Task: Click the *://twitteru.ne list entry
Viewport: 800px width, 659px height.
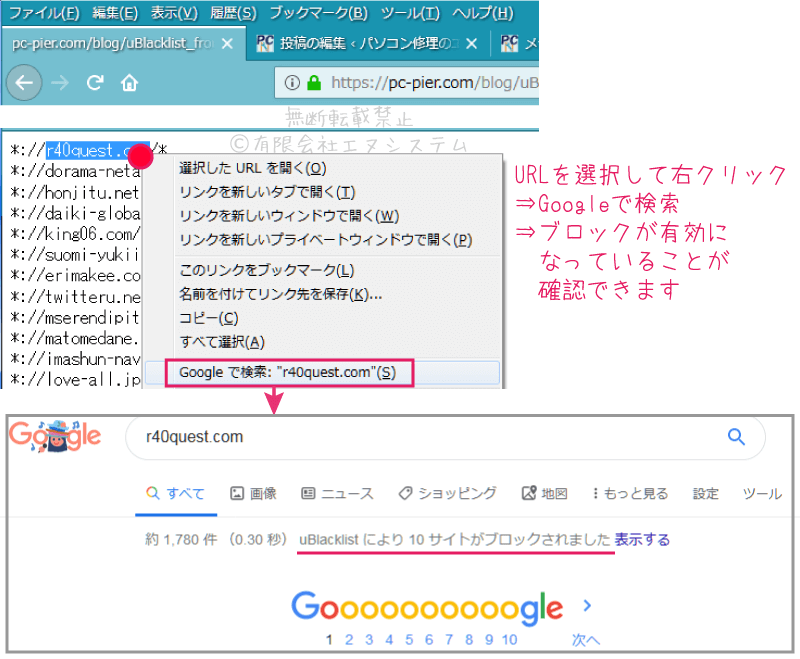Action: click(75, 297)
